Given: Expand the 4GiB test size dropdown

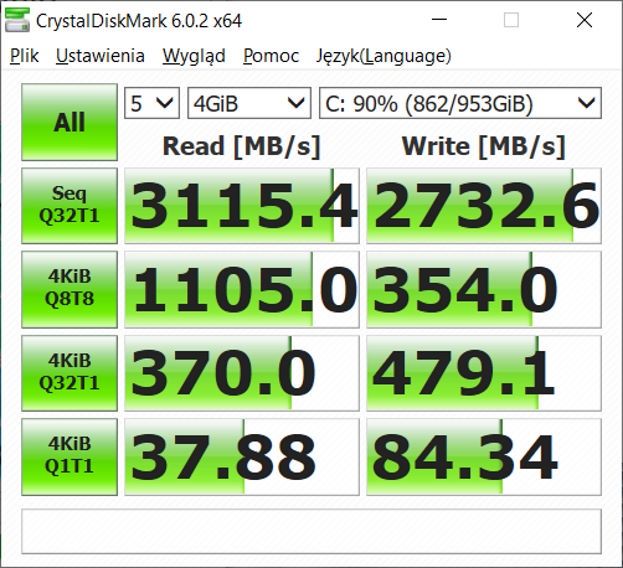Looking at the screenshot, I should 249,103.
